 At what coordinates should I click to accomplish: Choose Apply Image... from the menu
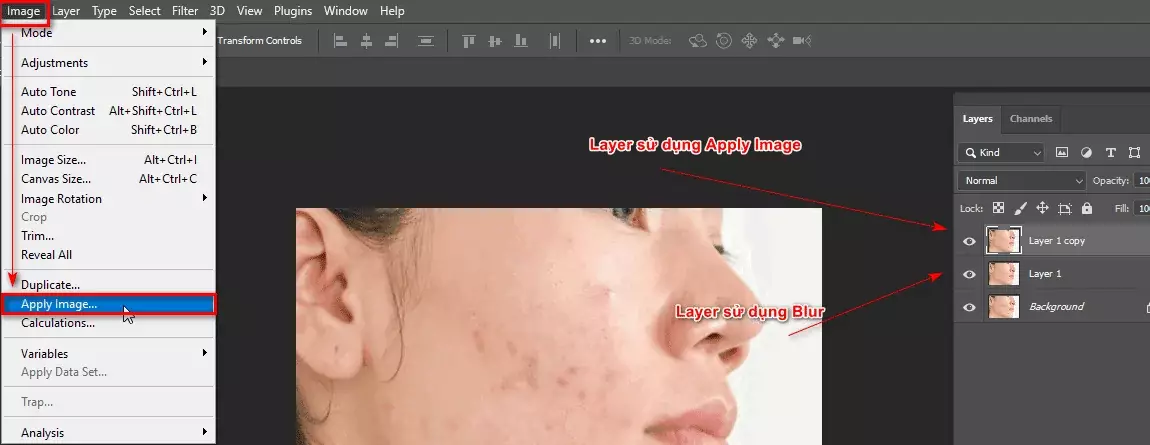[x=109, y=304]
